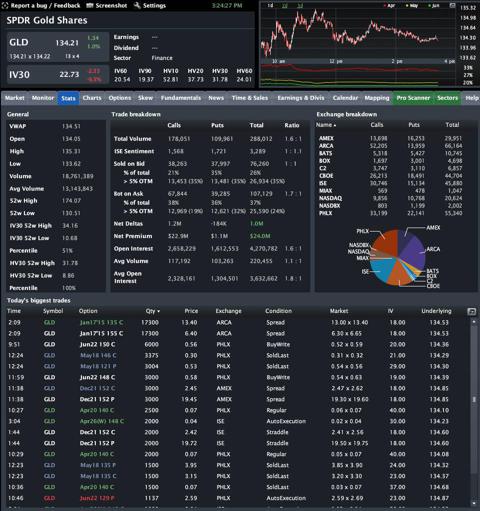The height and width of the screenshot is (511, 480).
Task: Click the GLD symbol in the 9:51 trade row
Action: click(49, 344)
